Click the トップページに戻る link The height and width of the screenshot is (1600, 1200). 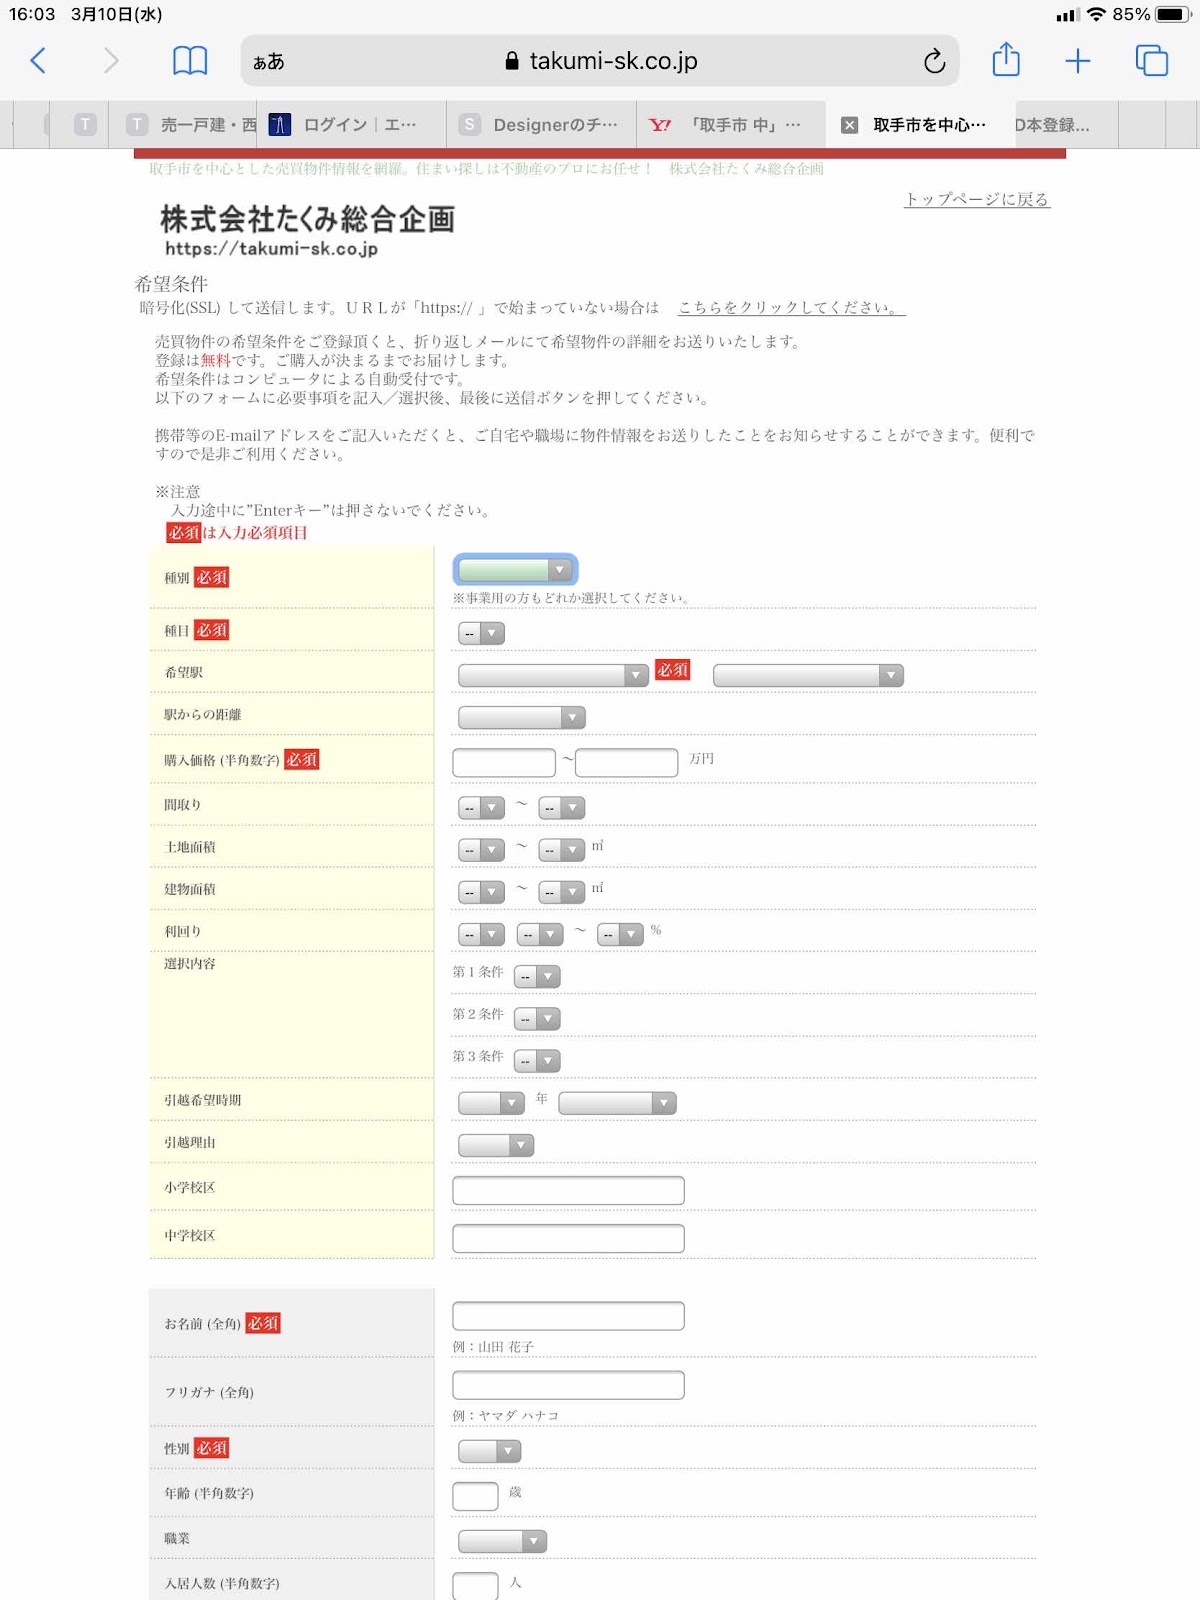click(977, 199)
